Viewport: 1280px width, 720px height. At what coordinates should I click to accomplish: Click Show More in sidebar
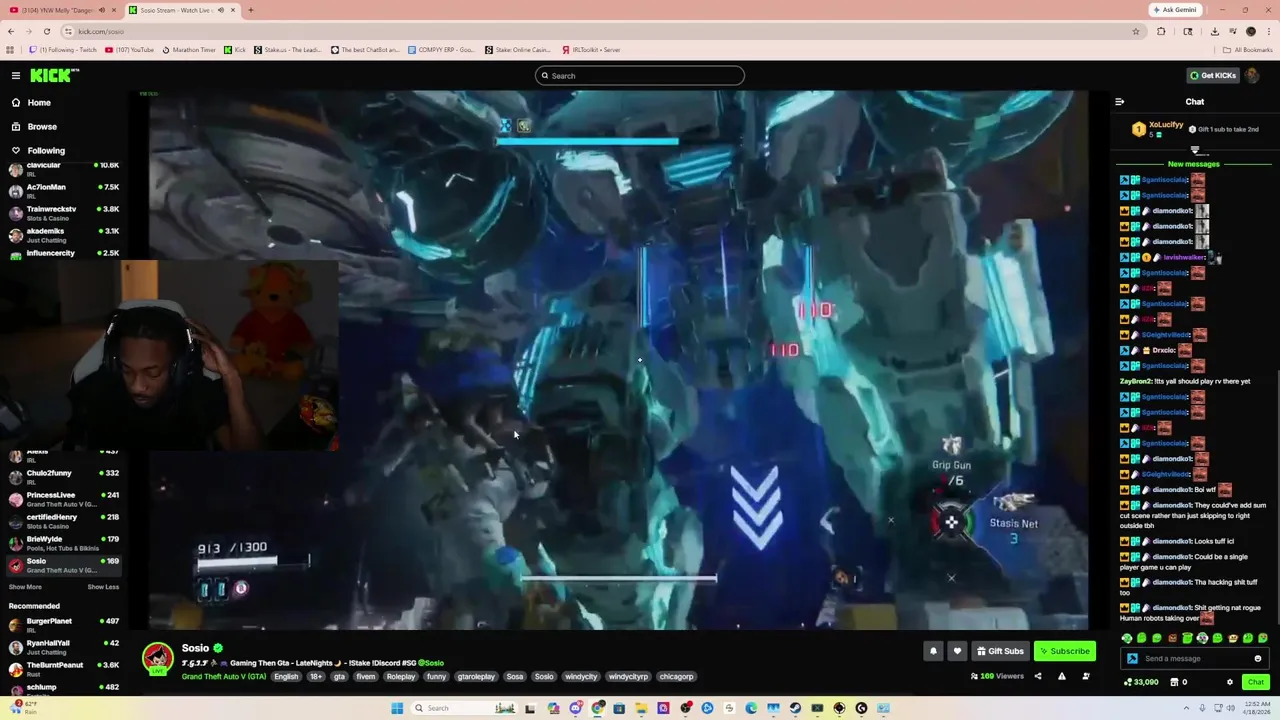click(x=25, y=587)
